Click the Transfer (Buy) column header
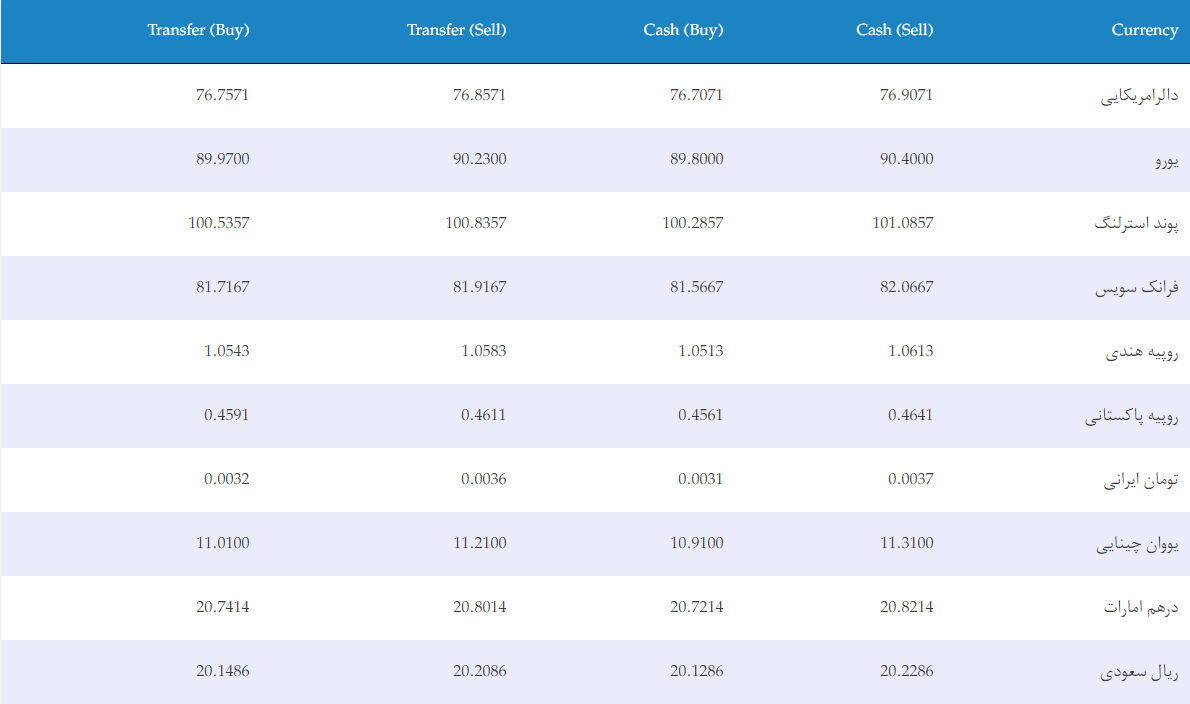 coord(198,30)
